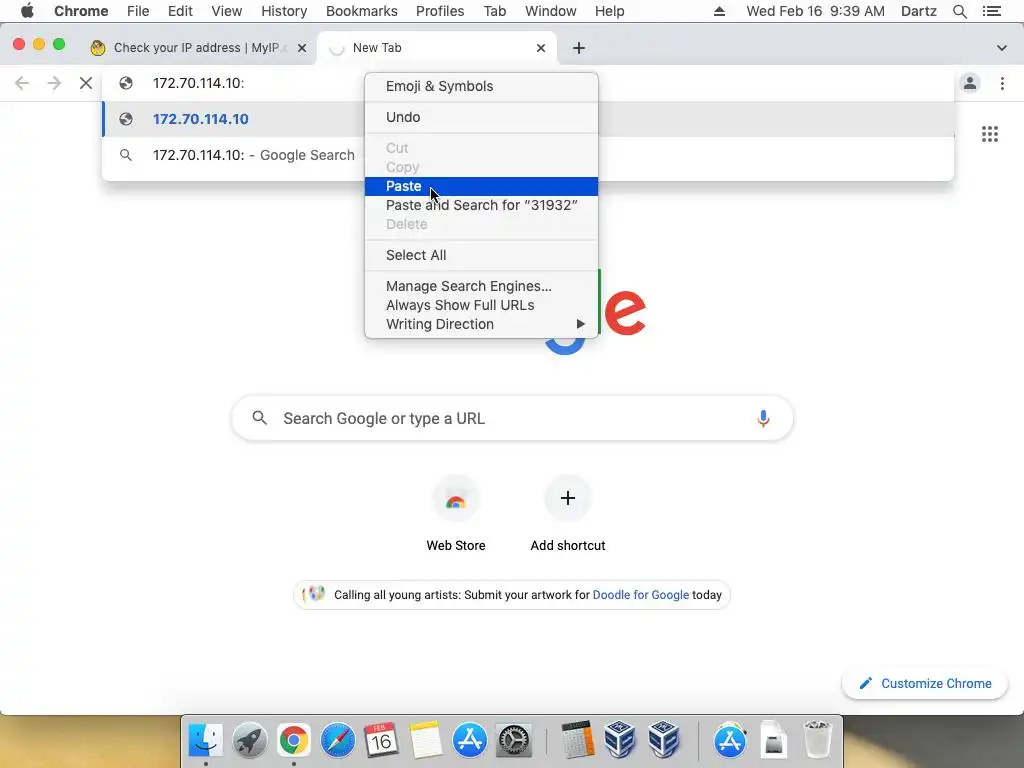The image size is (1024, 768).
Task: Click the Customize Chrome button
Action: pos(925,683)
